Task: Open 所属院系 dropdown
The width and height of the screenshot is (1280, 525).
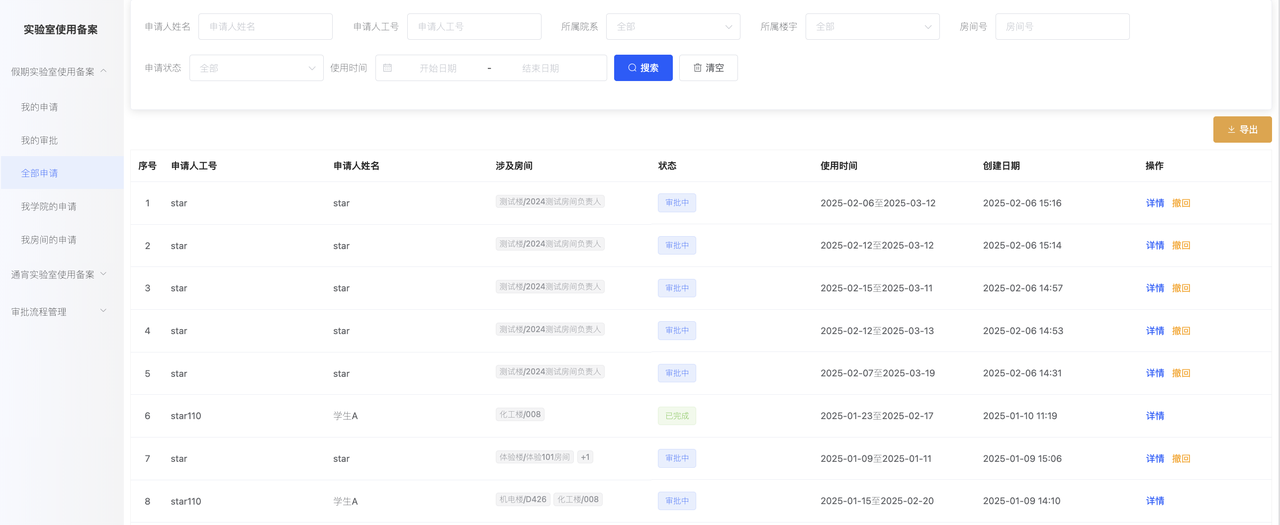Action: click(673, 27)
